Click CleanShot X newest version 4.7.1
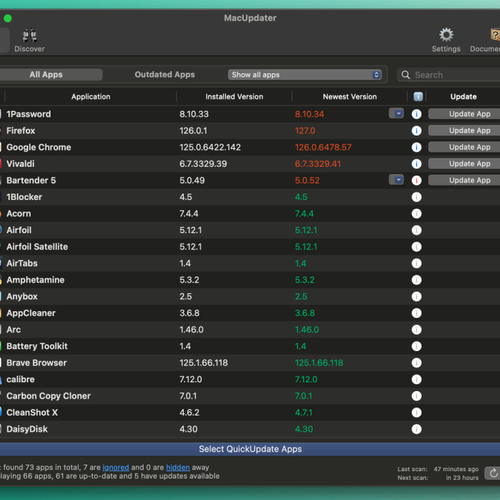This screenshot has width=500, height=500. coord(304,413)
